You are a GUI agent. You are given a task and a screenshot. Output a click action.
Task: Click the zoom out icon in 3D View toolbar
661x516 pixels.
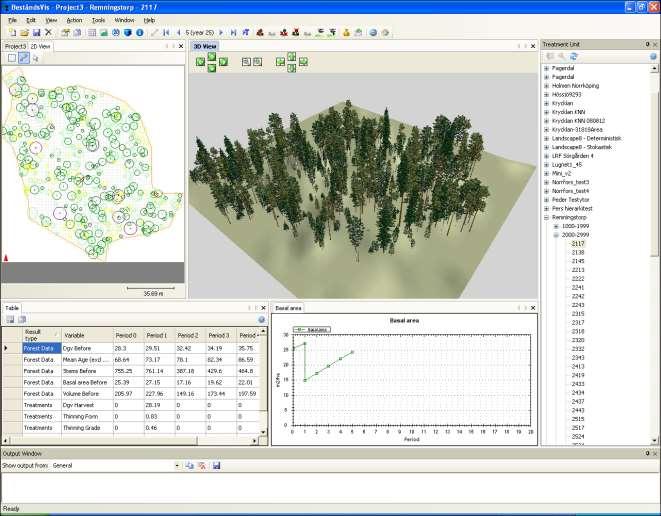click(258, 62)
